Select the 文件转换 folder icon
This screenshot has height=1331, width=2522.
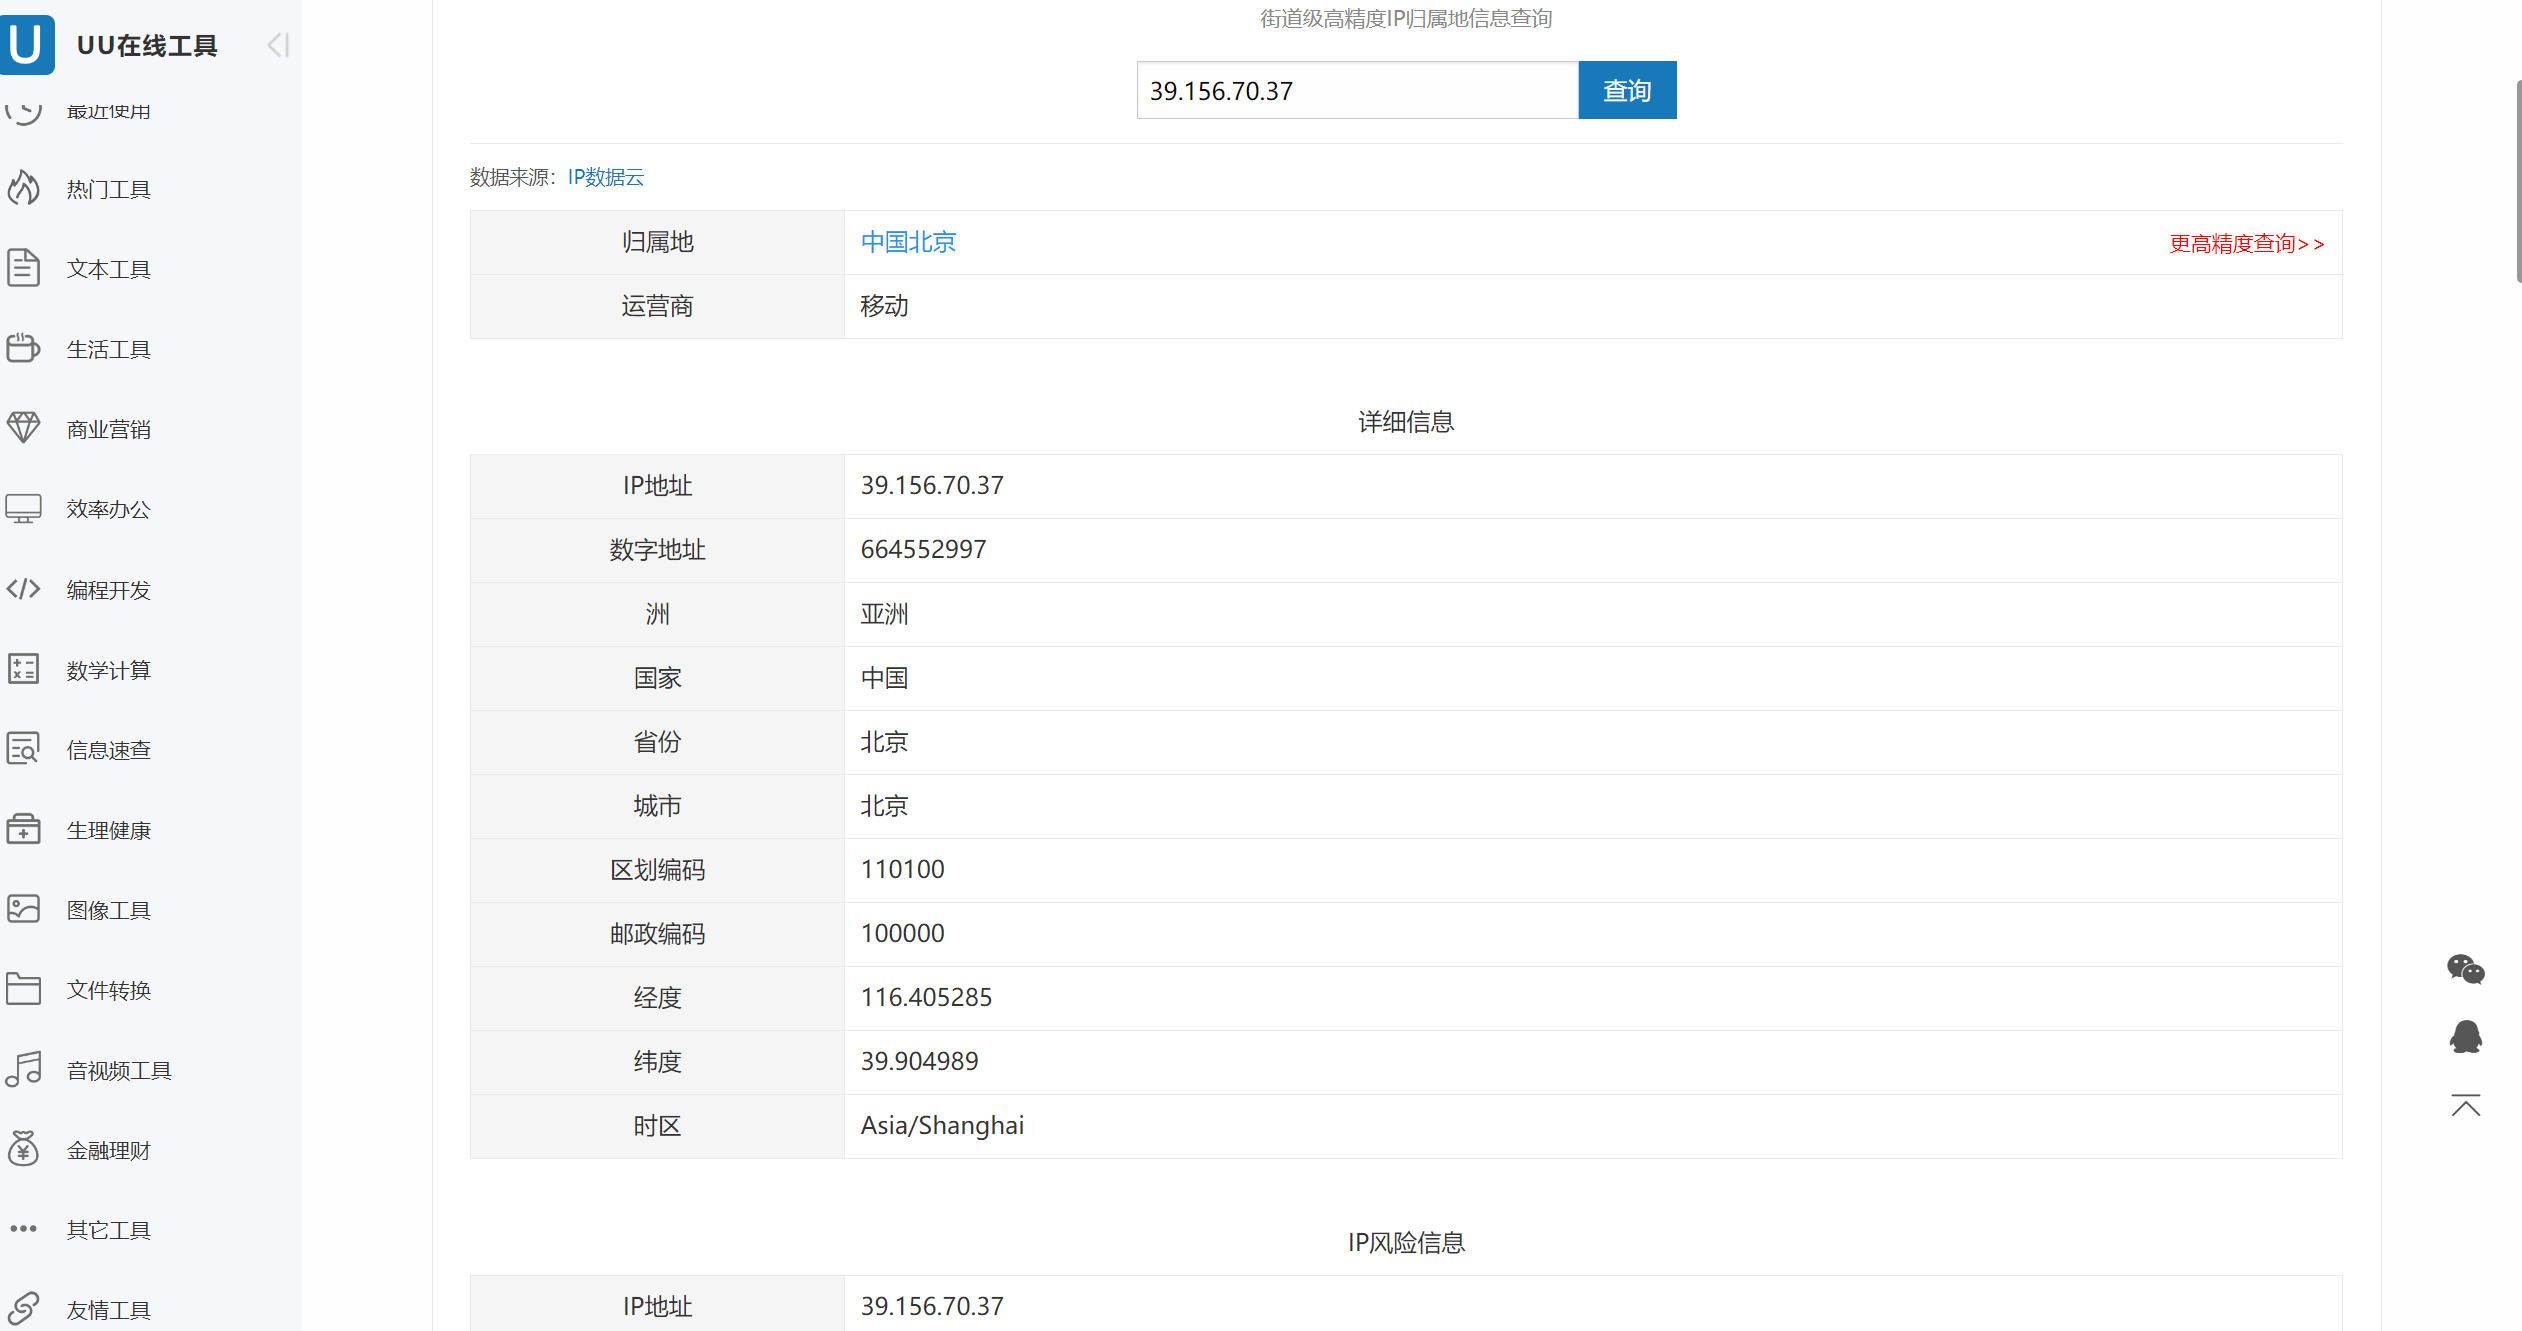pyautogui.click(x=24, y=989)
